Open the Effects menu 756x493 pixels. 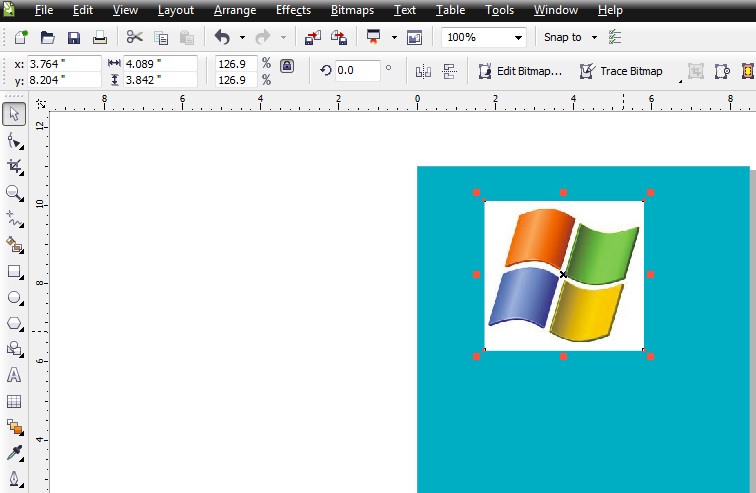[x=293, y=10]
